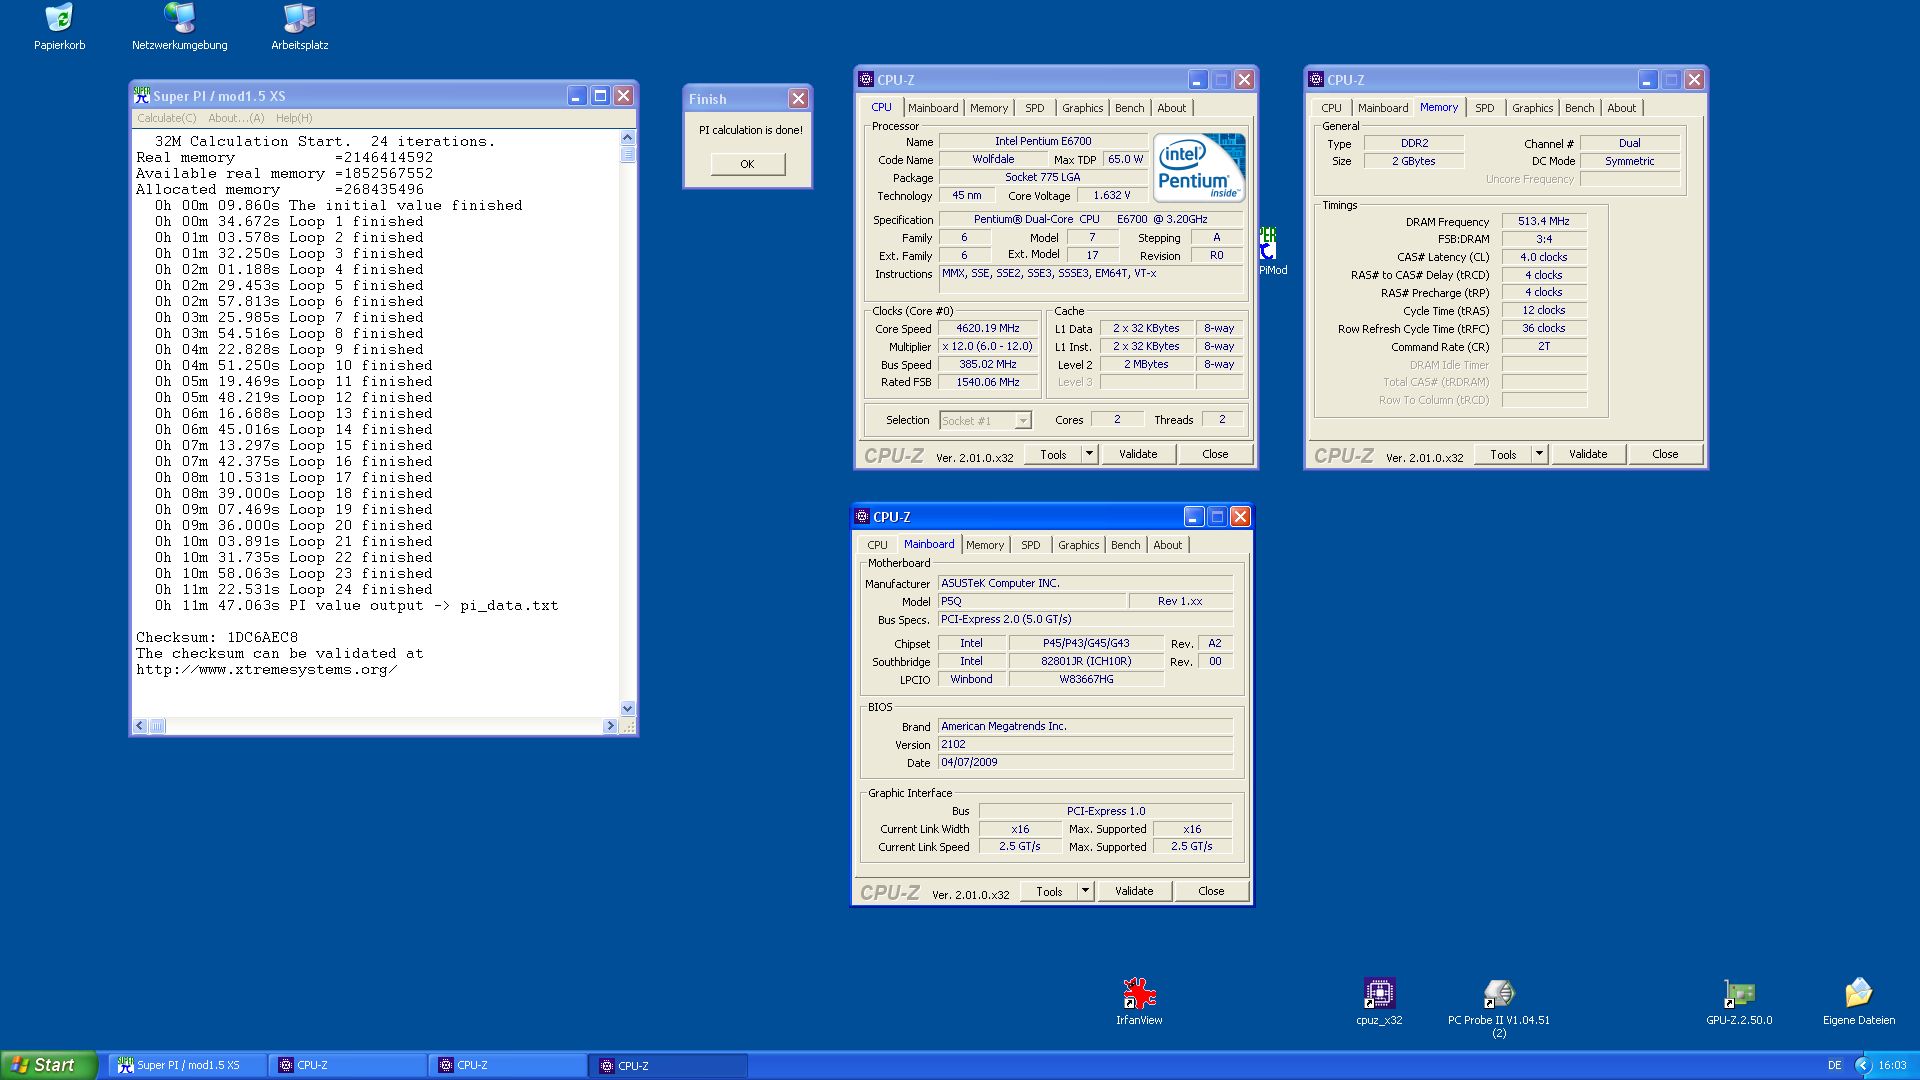1920x1080 pixels.
Task: Click the Core Speed 4620.19 MHz value
Action: (987, 328)
